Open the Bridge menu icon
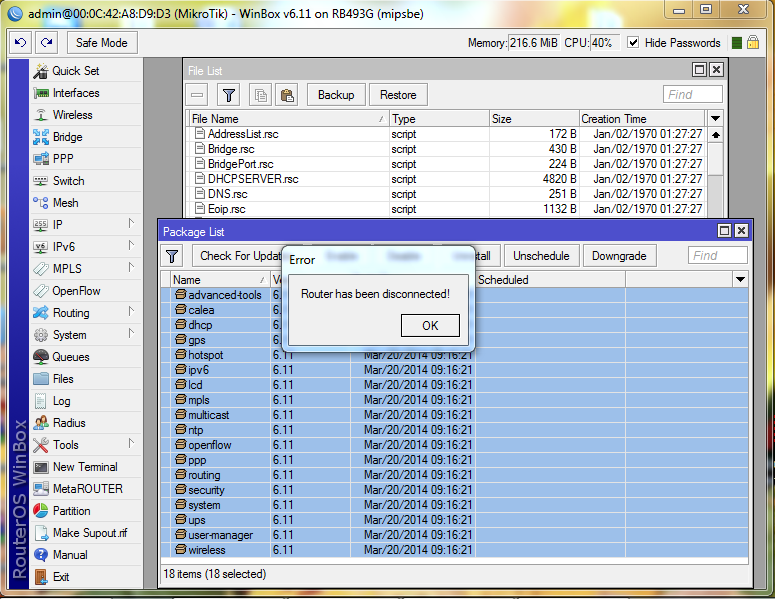Screen dimensions: 775x599 pyautogui.click(x=41, y=137)
